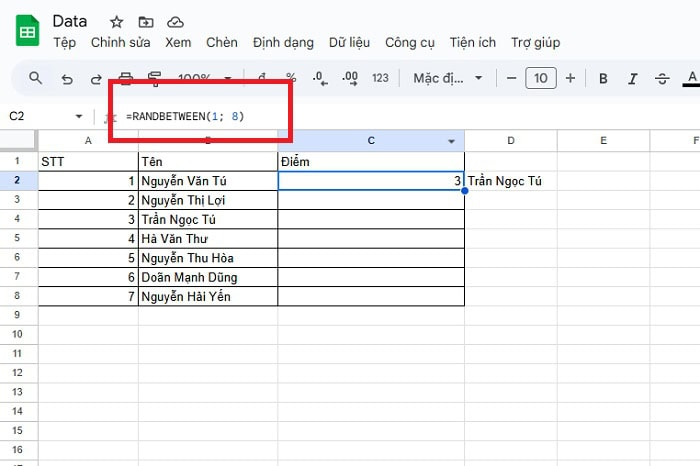Click the undo arrow
This screenshot has width=700, height=466.
tap(67, 78)
